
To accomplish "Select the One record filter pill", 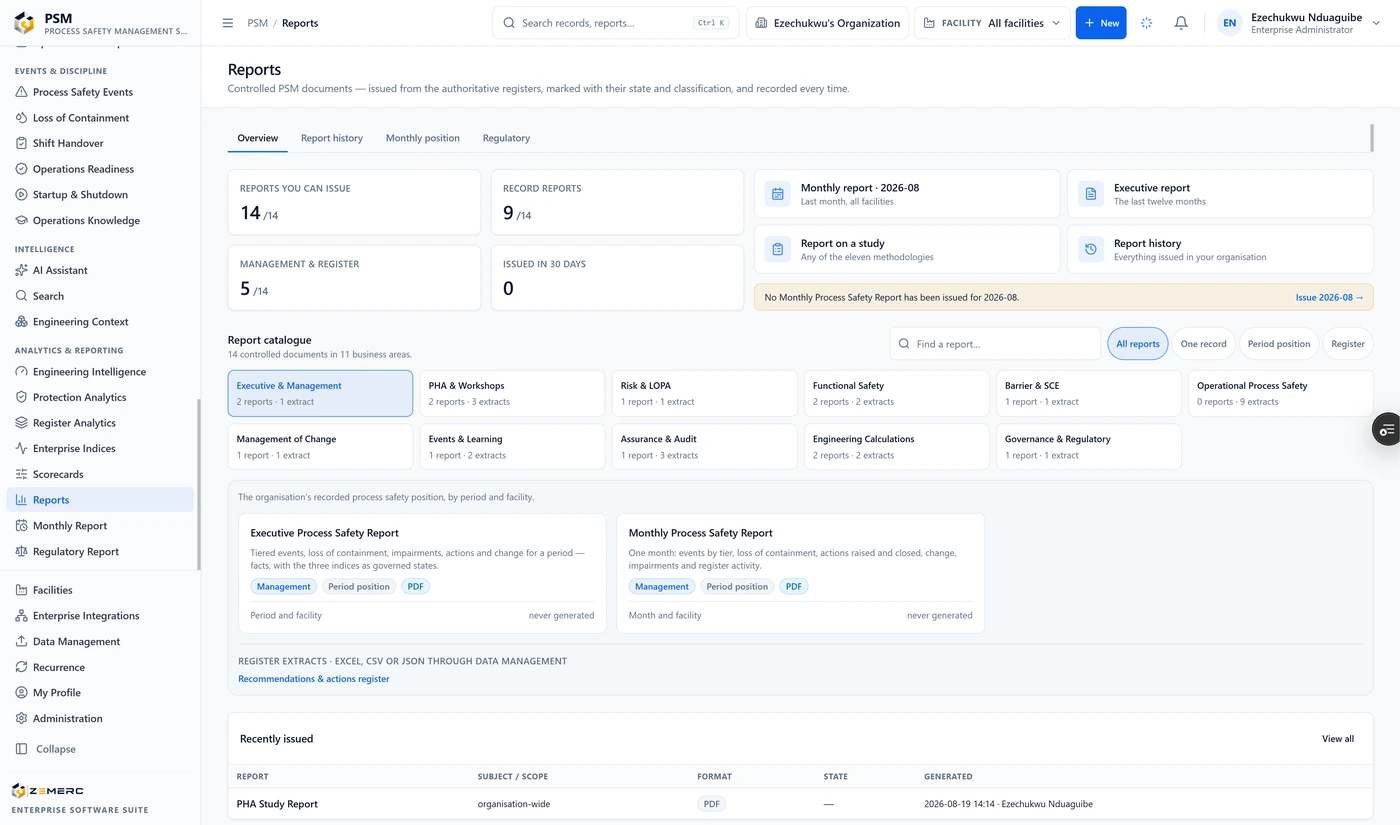I will [x=1203, y=344].
